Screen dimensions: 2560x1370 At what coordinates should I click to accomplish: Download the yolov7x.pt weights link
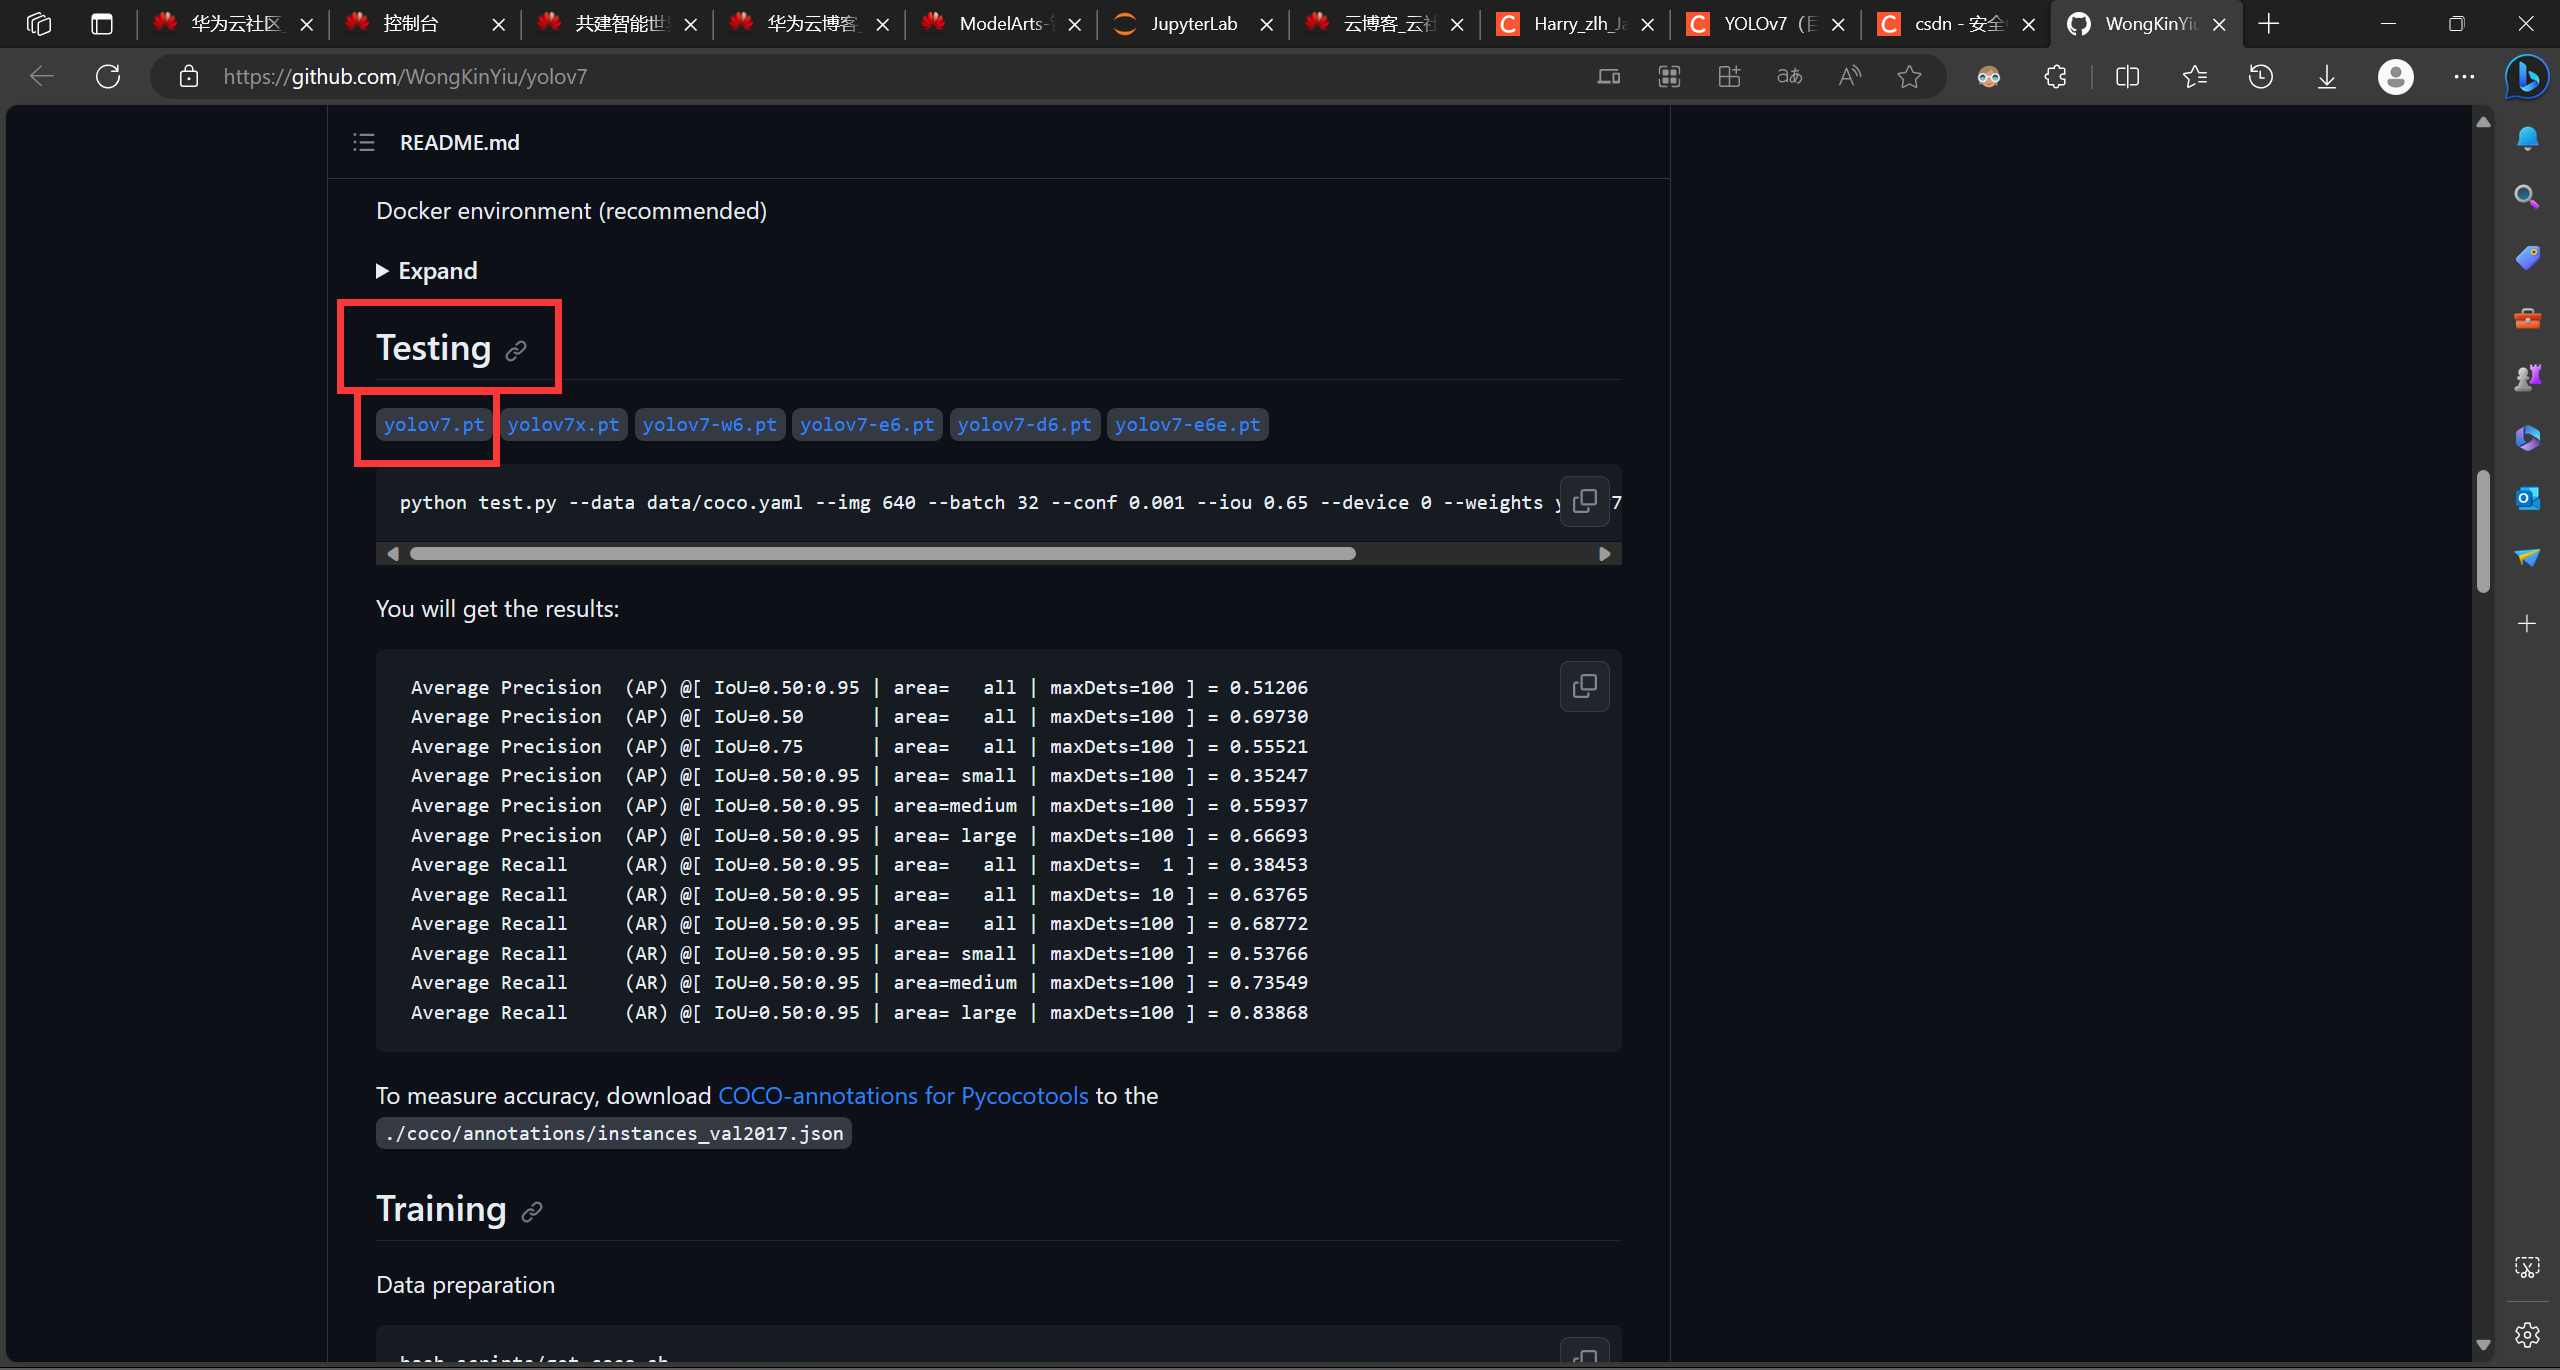[563, 425]
